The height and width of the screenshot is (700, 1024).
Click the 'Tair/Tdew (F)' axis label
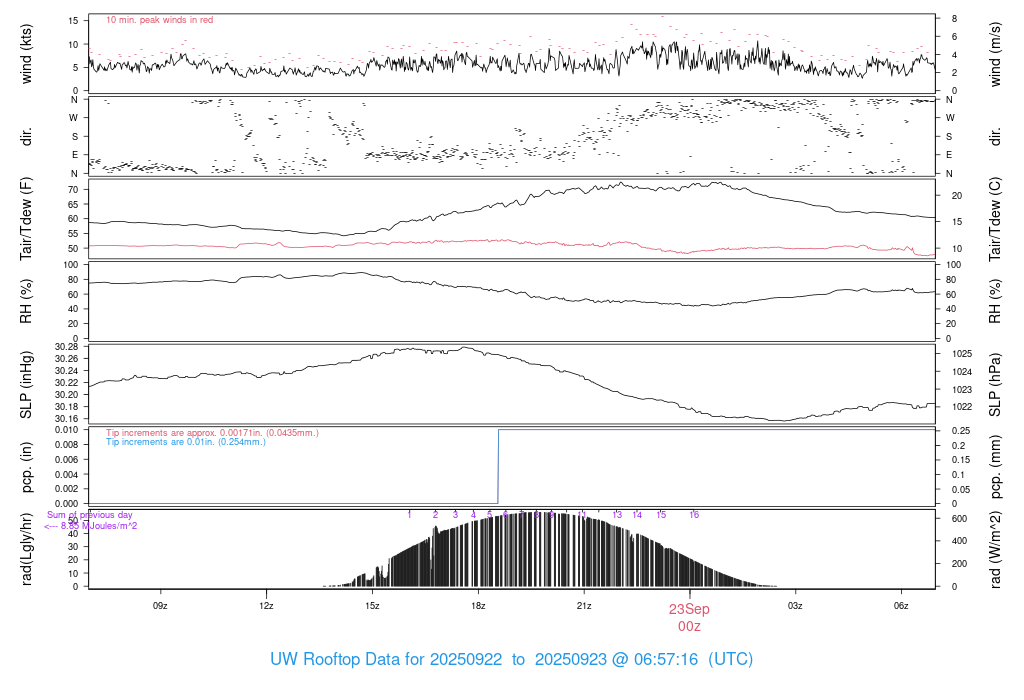[x=26, y=219]
